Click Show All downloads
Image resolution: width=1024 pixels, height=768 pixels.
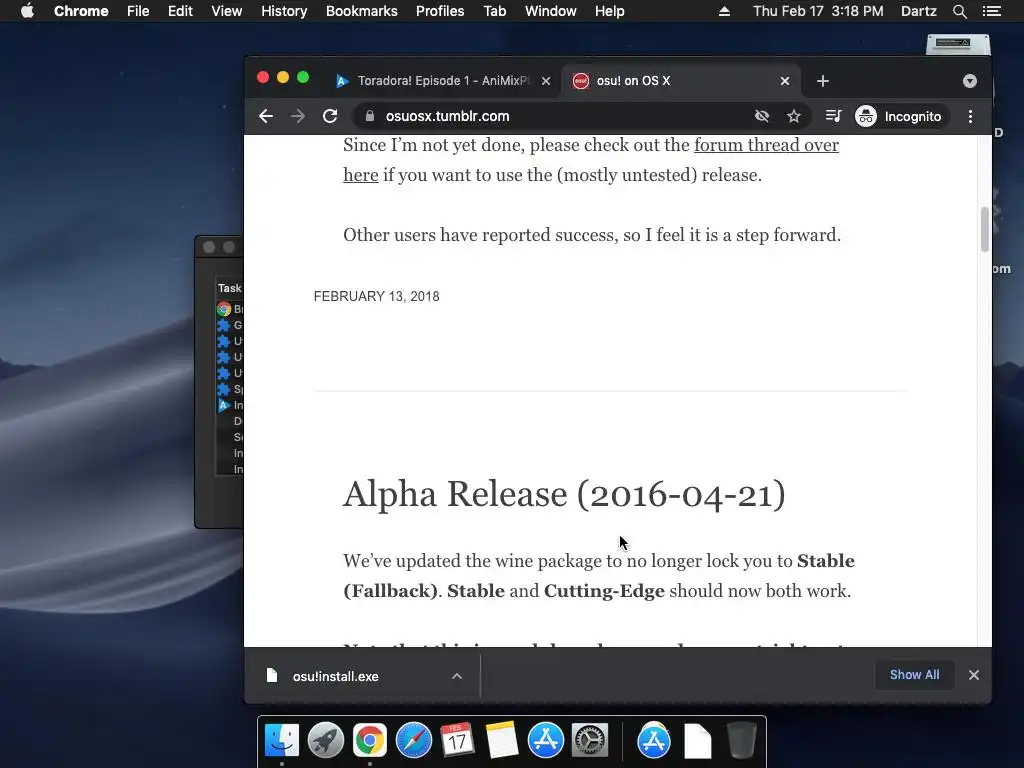(x=914, y=675)
